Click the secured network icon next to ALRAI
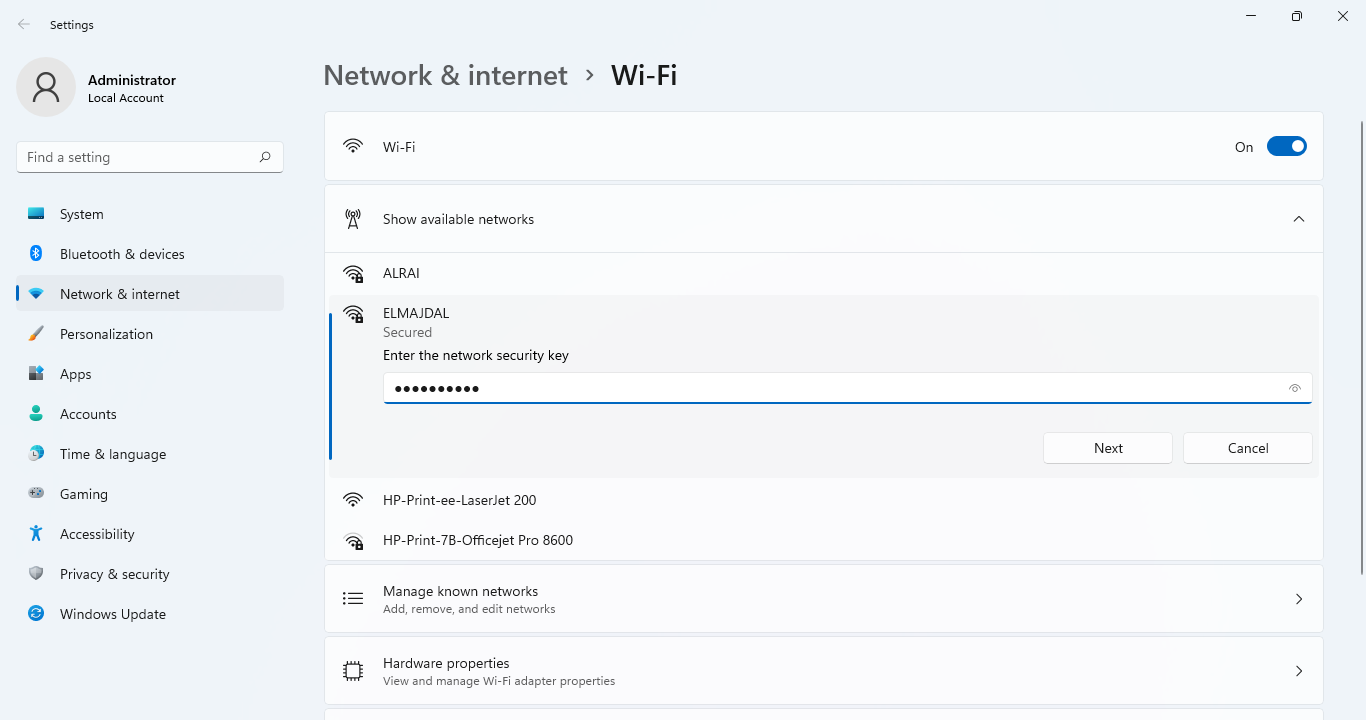This screenshot has width=1366, height=720. 353,273
